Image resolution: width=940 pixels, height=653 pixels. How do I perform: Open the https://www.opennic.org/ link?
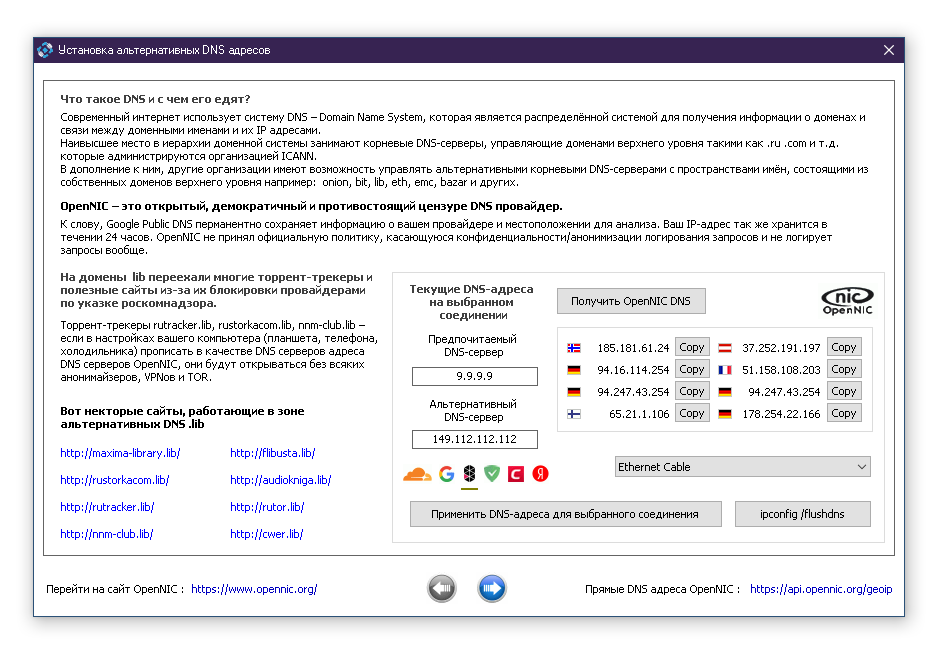(x=254, y=590)
